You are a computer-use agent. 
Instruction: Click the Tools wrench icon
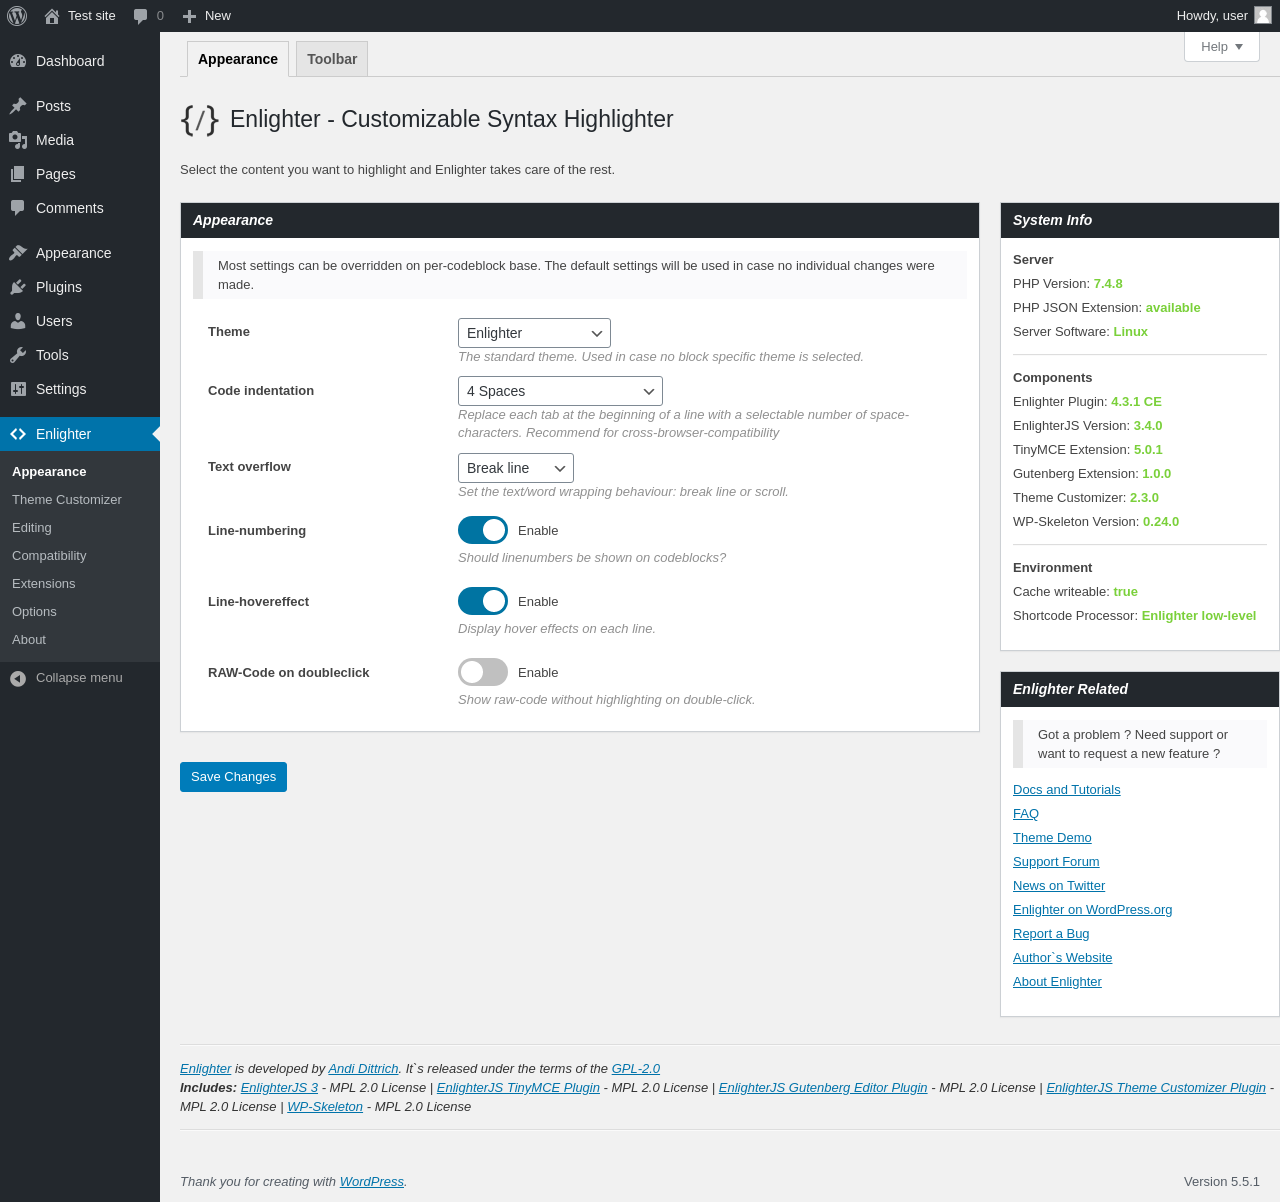[x=18, y=355]
